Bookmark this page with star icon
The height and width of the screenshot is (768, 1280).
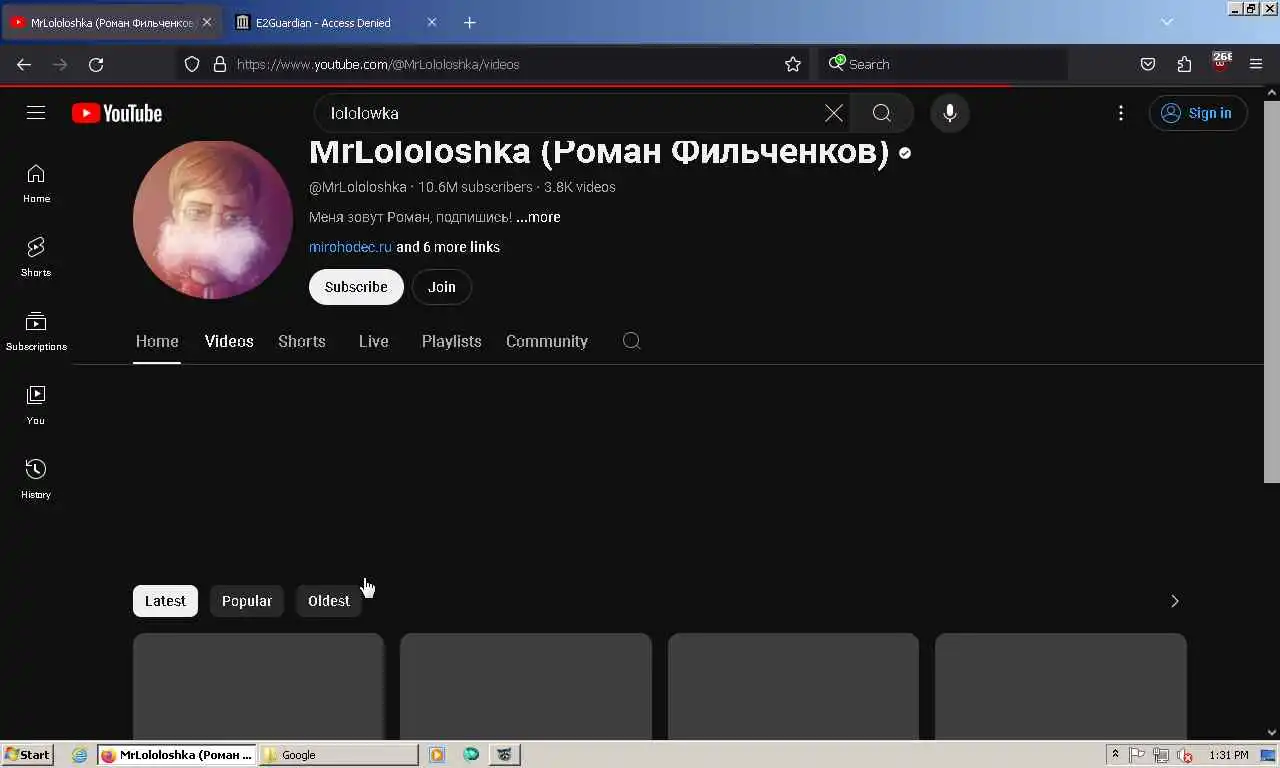tap(793, 64)
